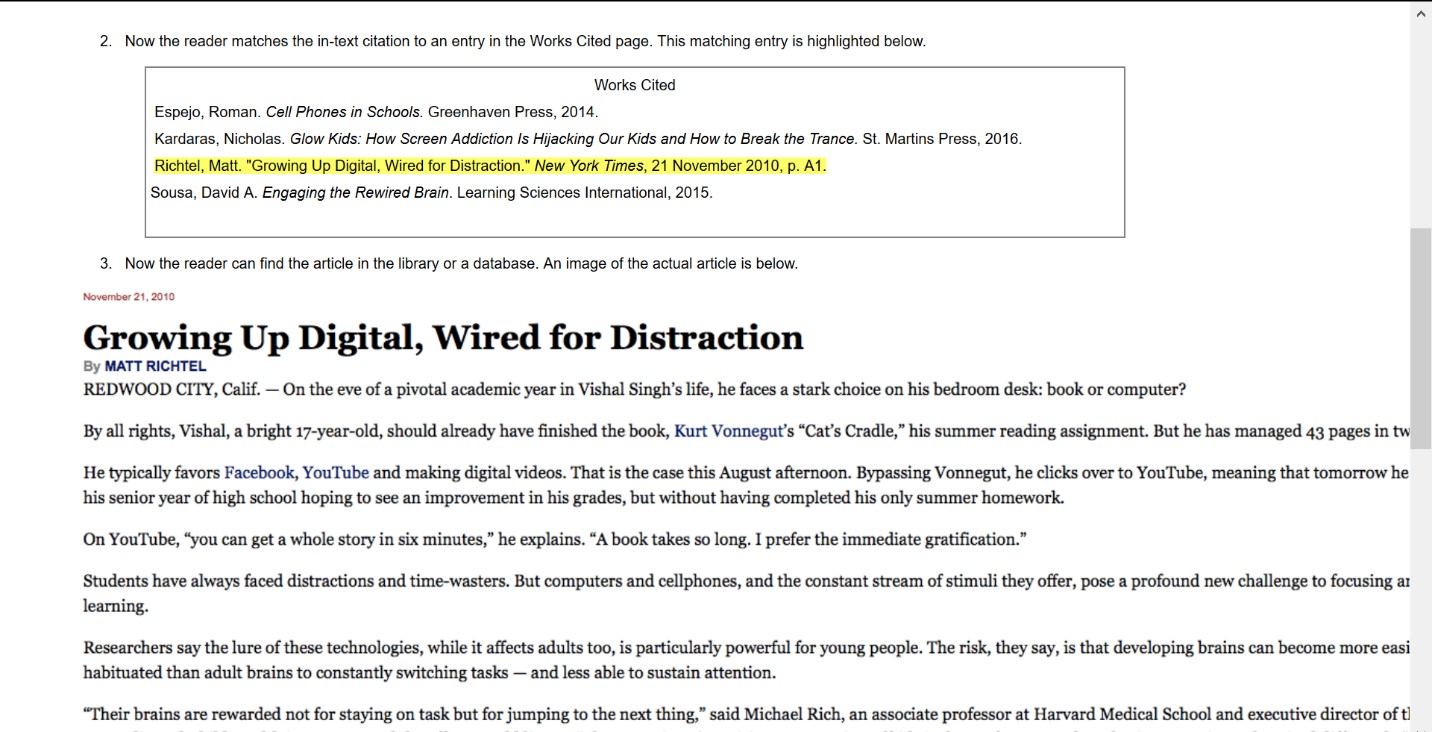The image size is (1432, 732).
Task: Click the Works Cited heading
Action: (x=634, y=85)
